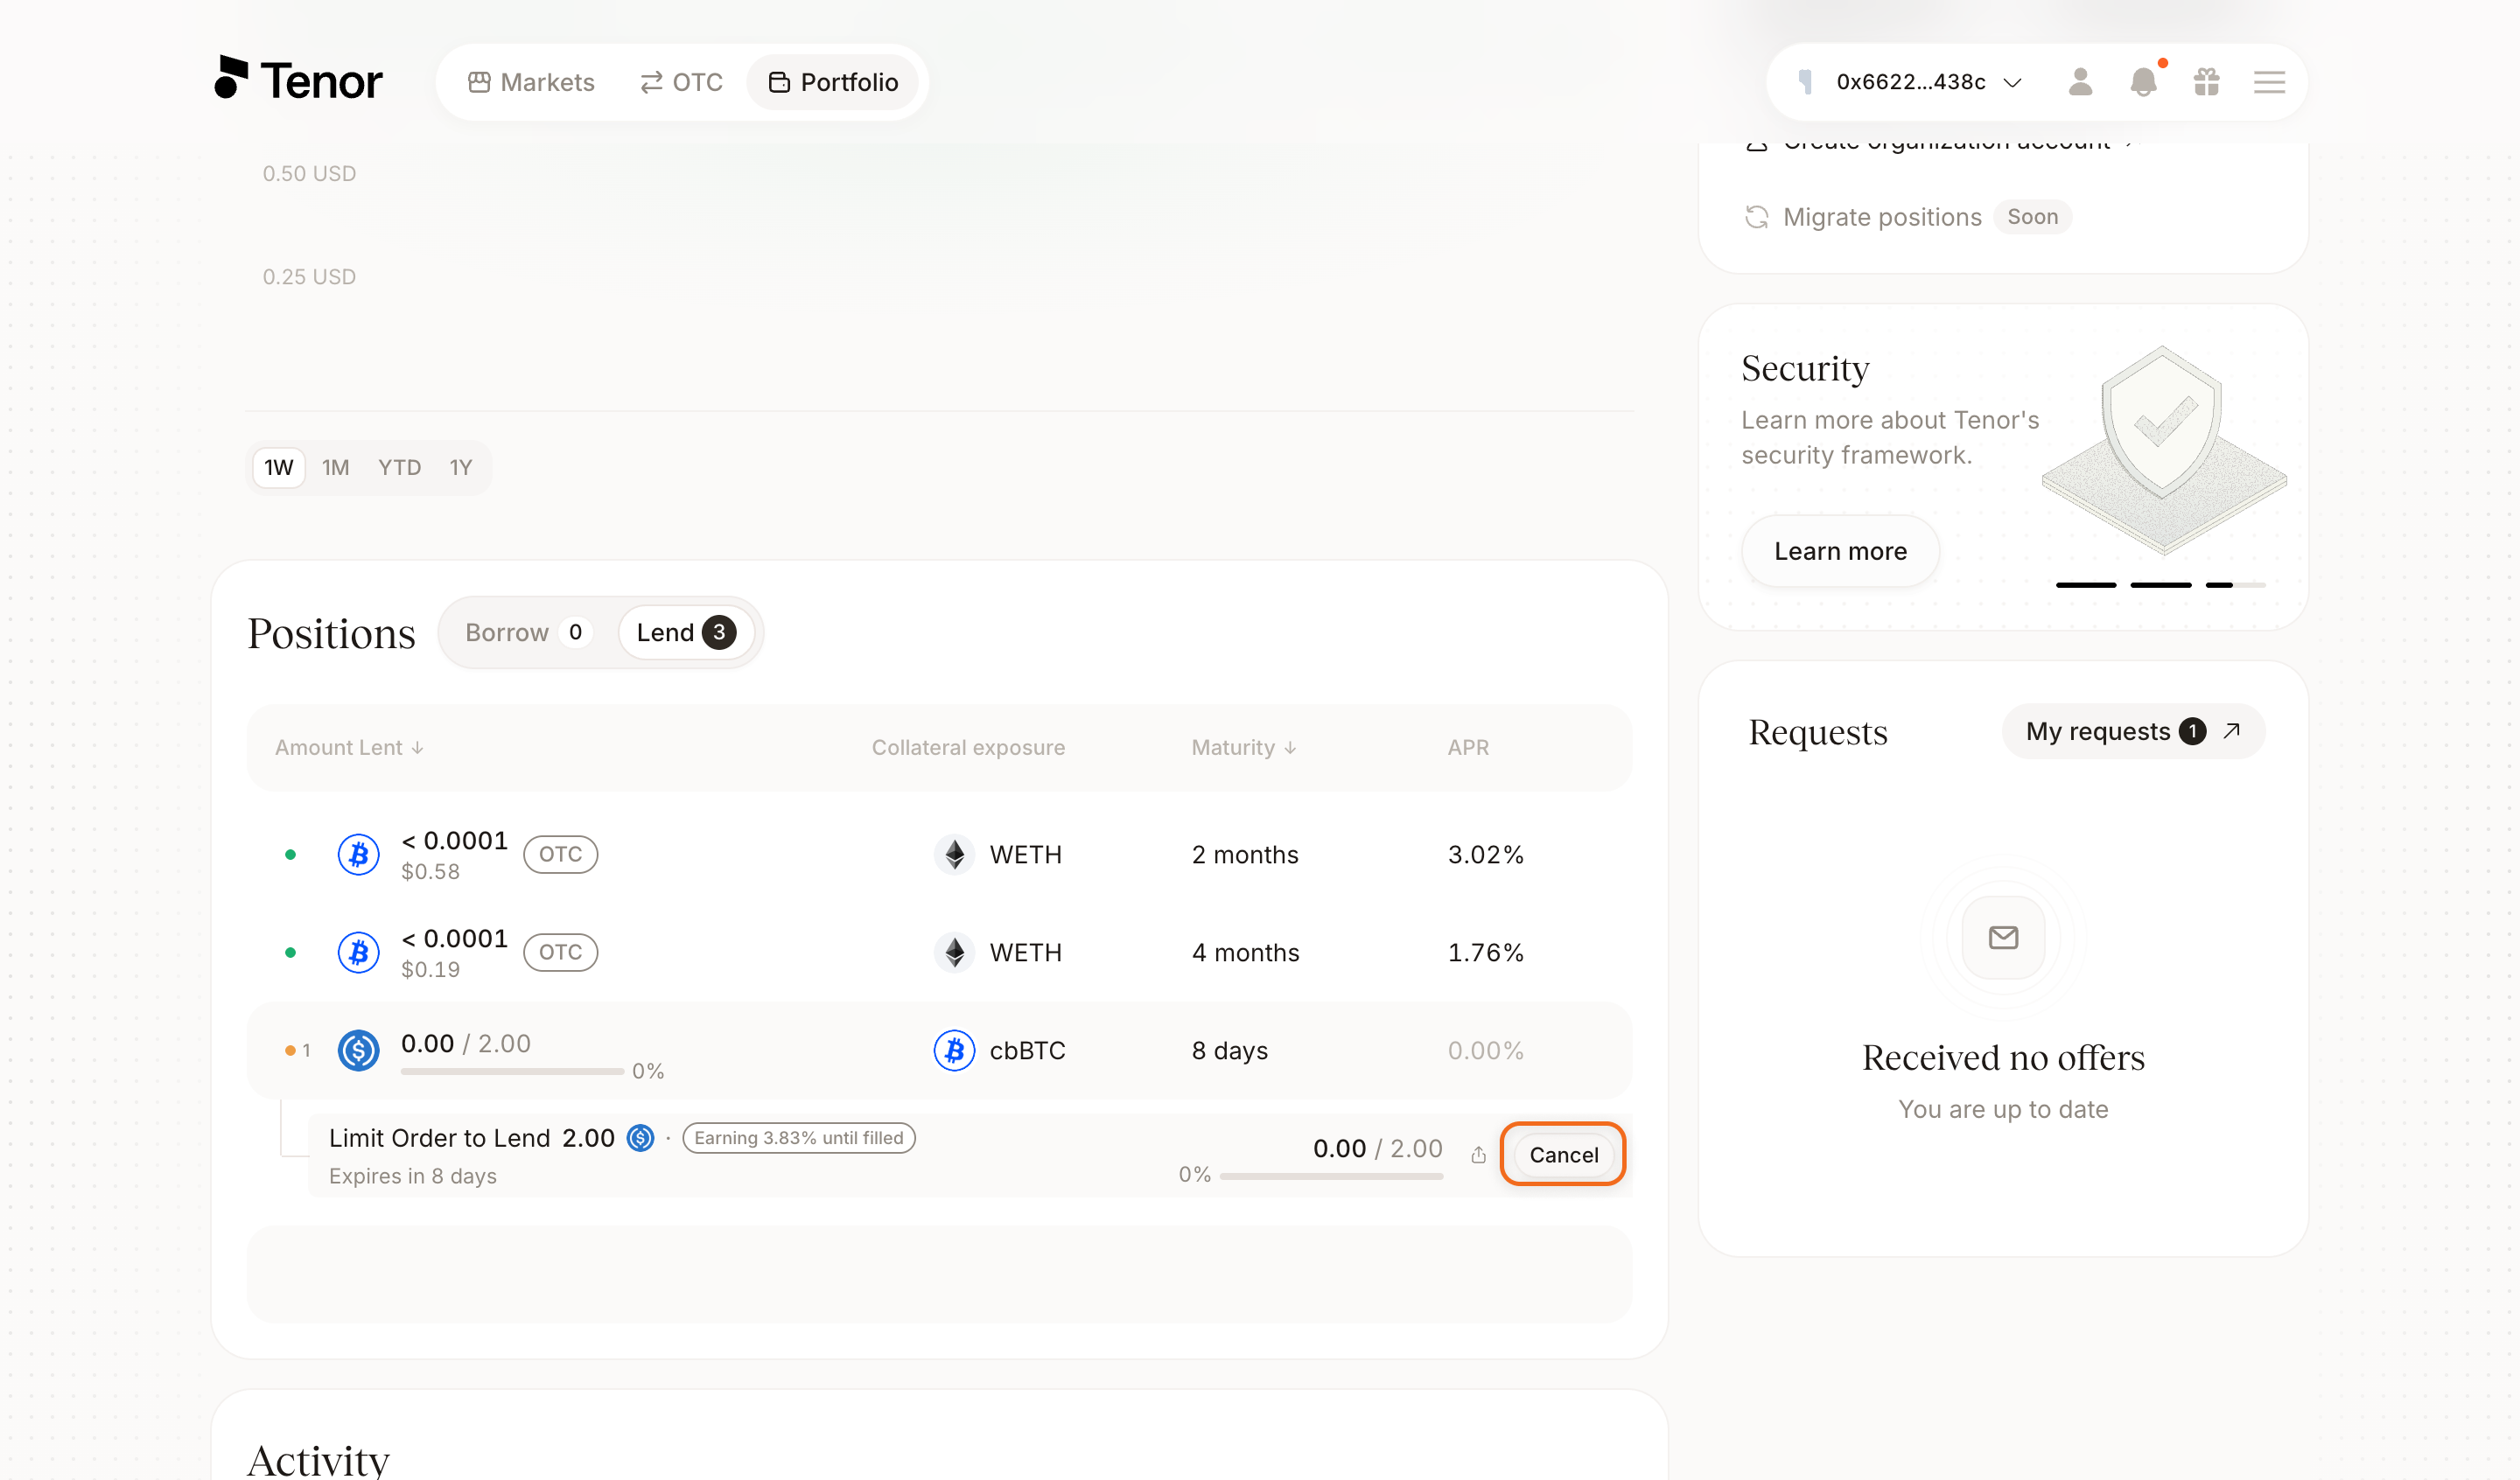Viewport: 2520px width, 1480px height.
Task: Click the Bitcoin icon in the $0.58 row
Action: [358, 854]
